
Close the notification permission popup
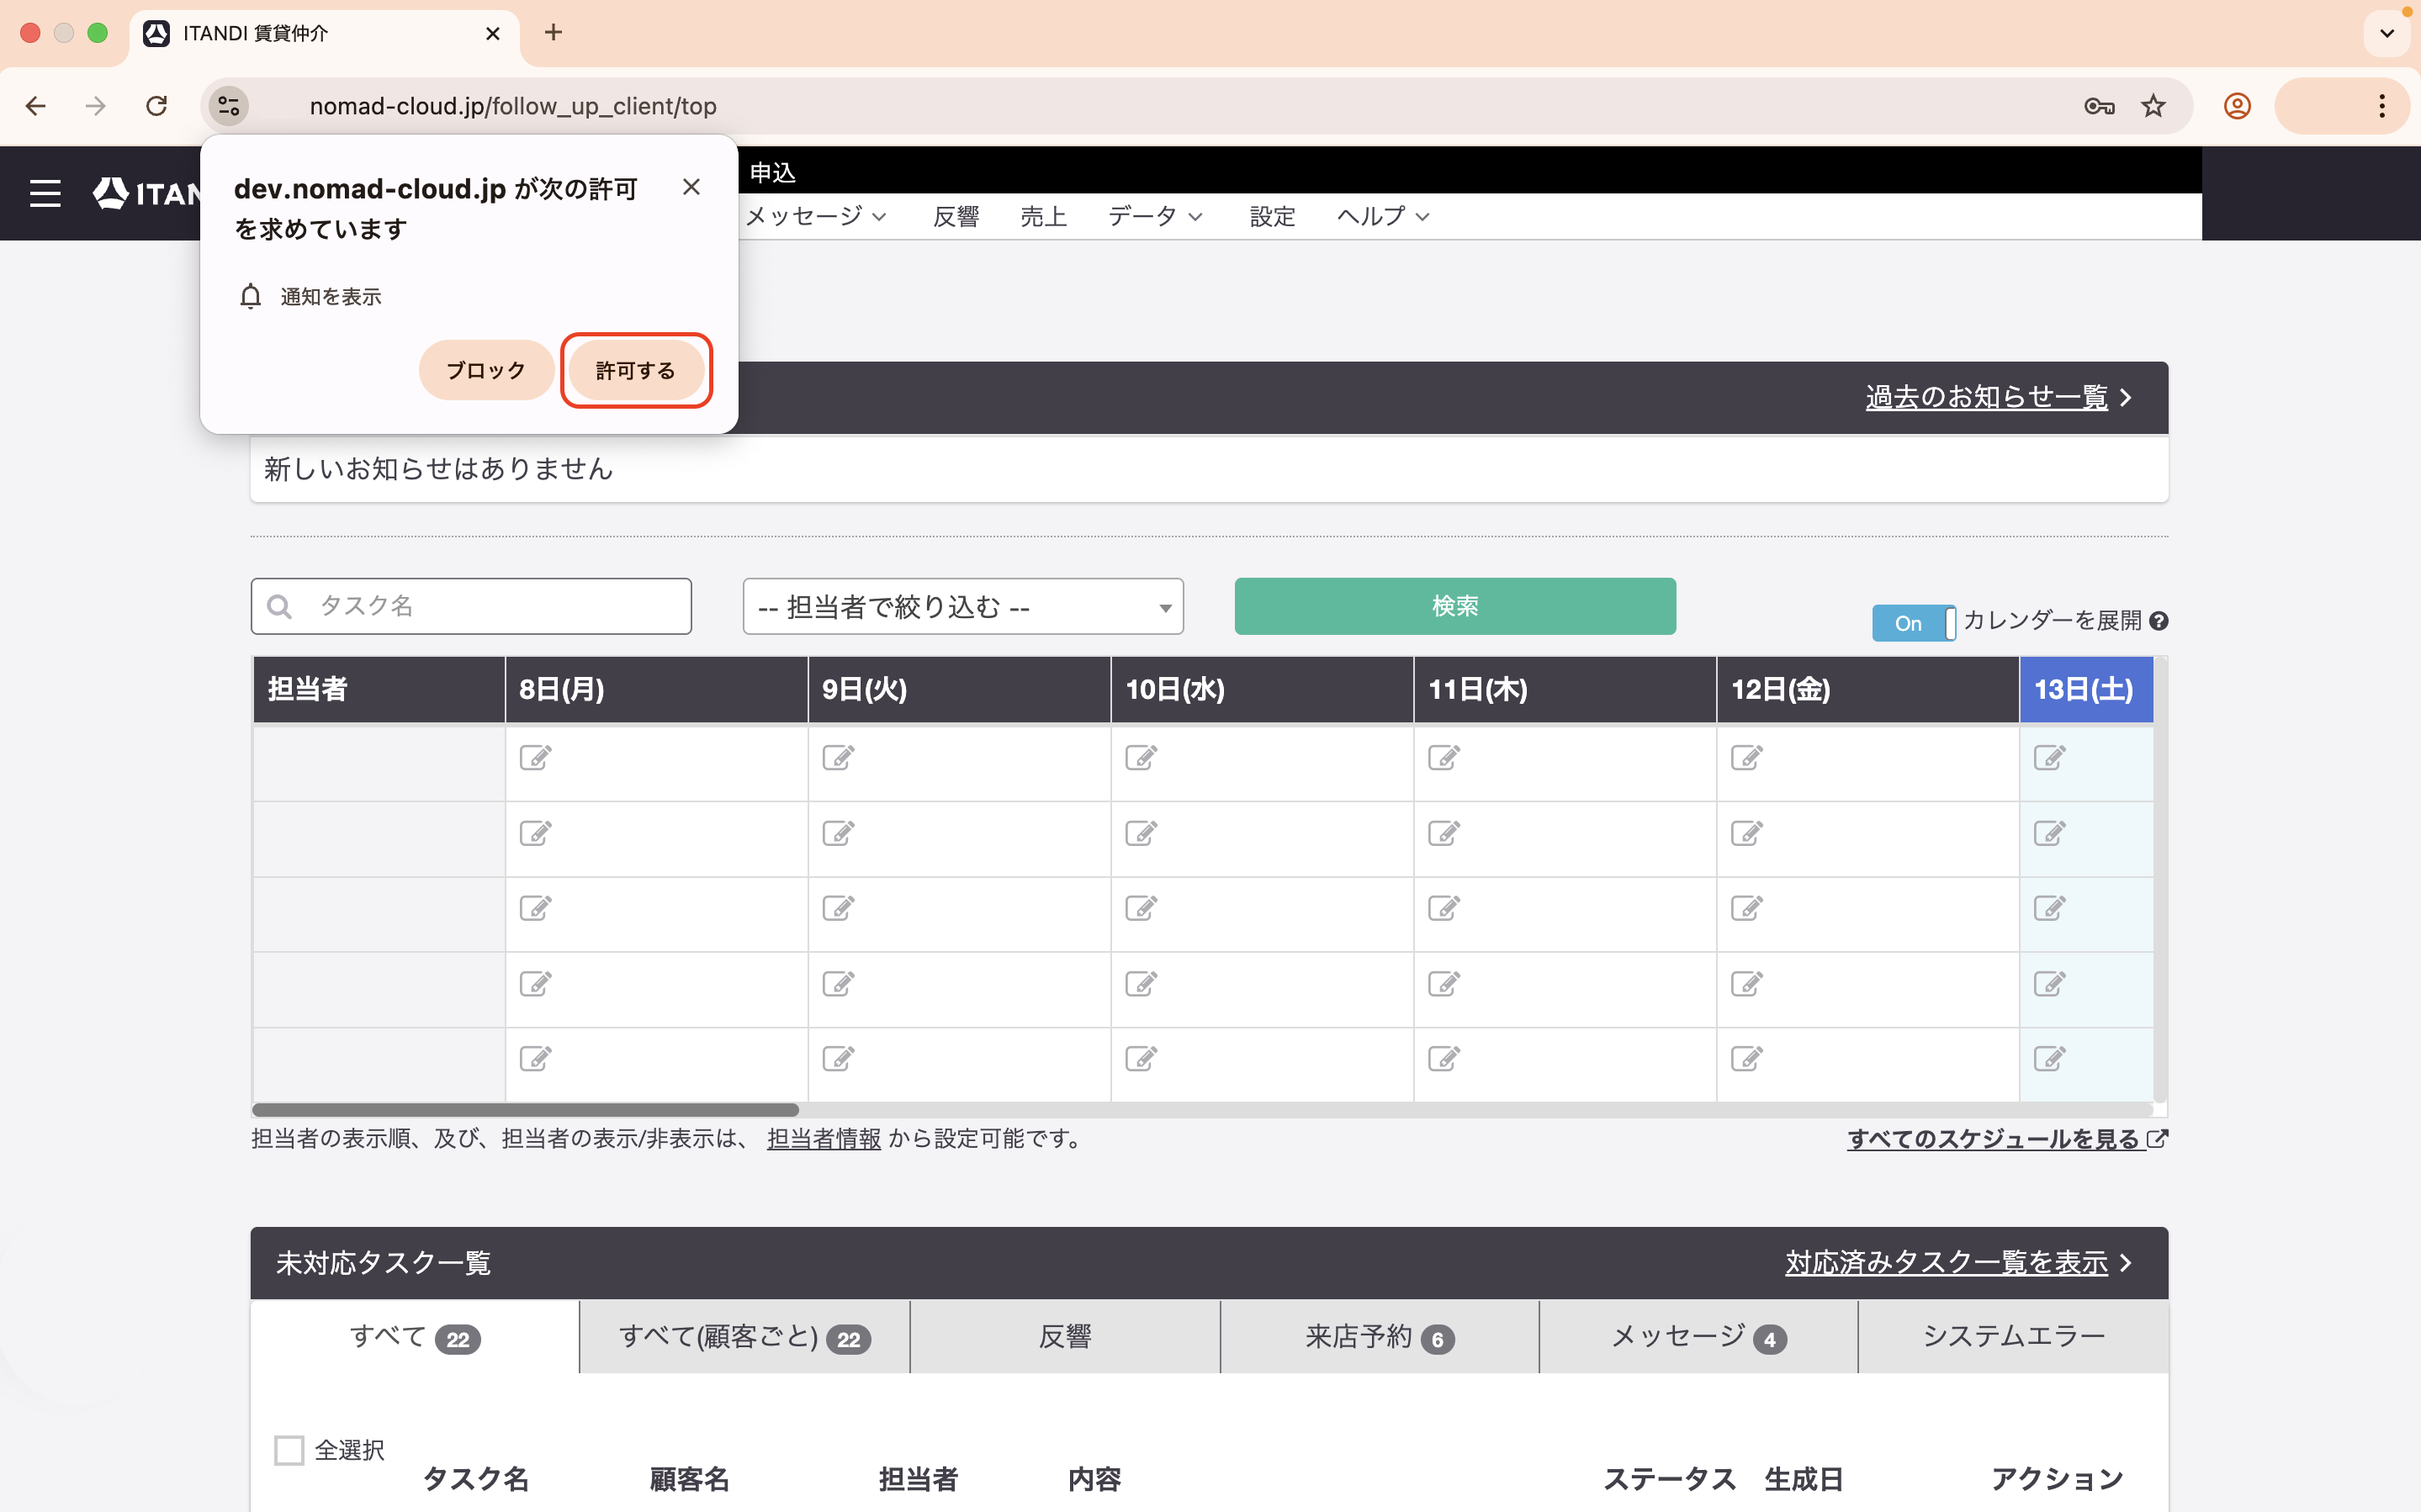coord(691,187)
